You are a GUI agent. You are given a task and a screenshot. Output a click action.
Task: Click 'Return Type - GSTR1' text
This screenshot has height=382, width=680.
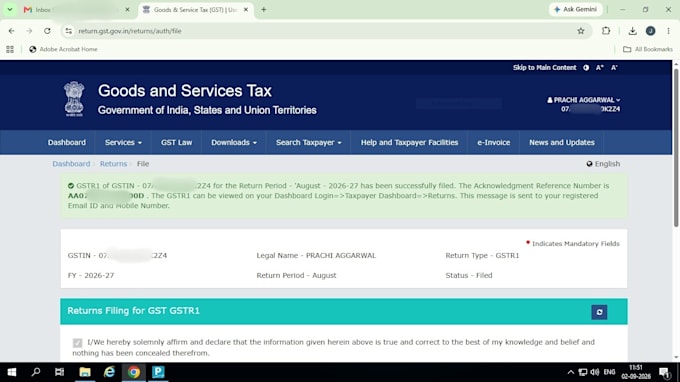click(482, 255)
